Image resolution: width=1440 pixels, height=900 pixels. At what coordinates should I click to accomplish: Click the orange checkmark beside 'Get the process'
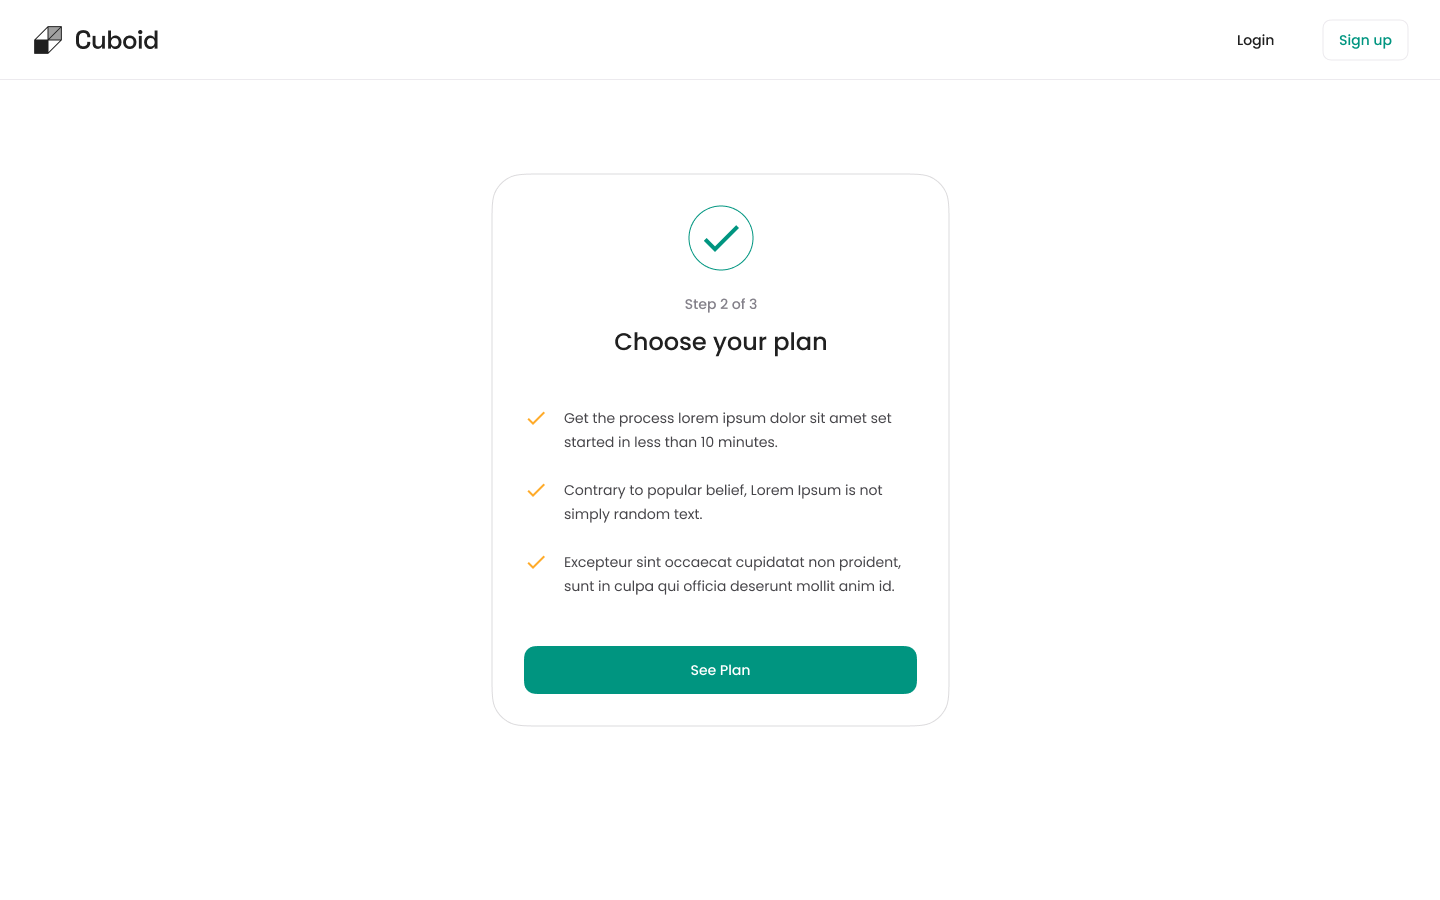coord(536,418)
